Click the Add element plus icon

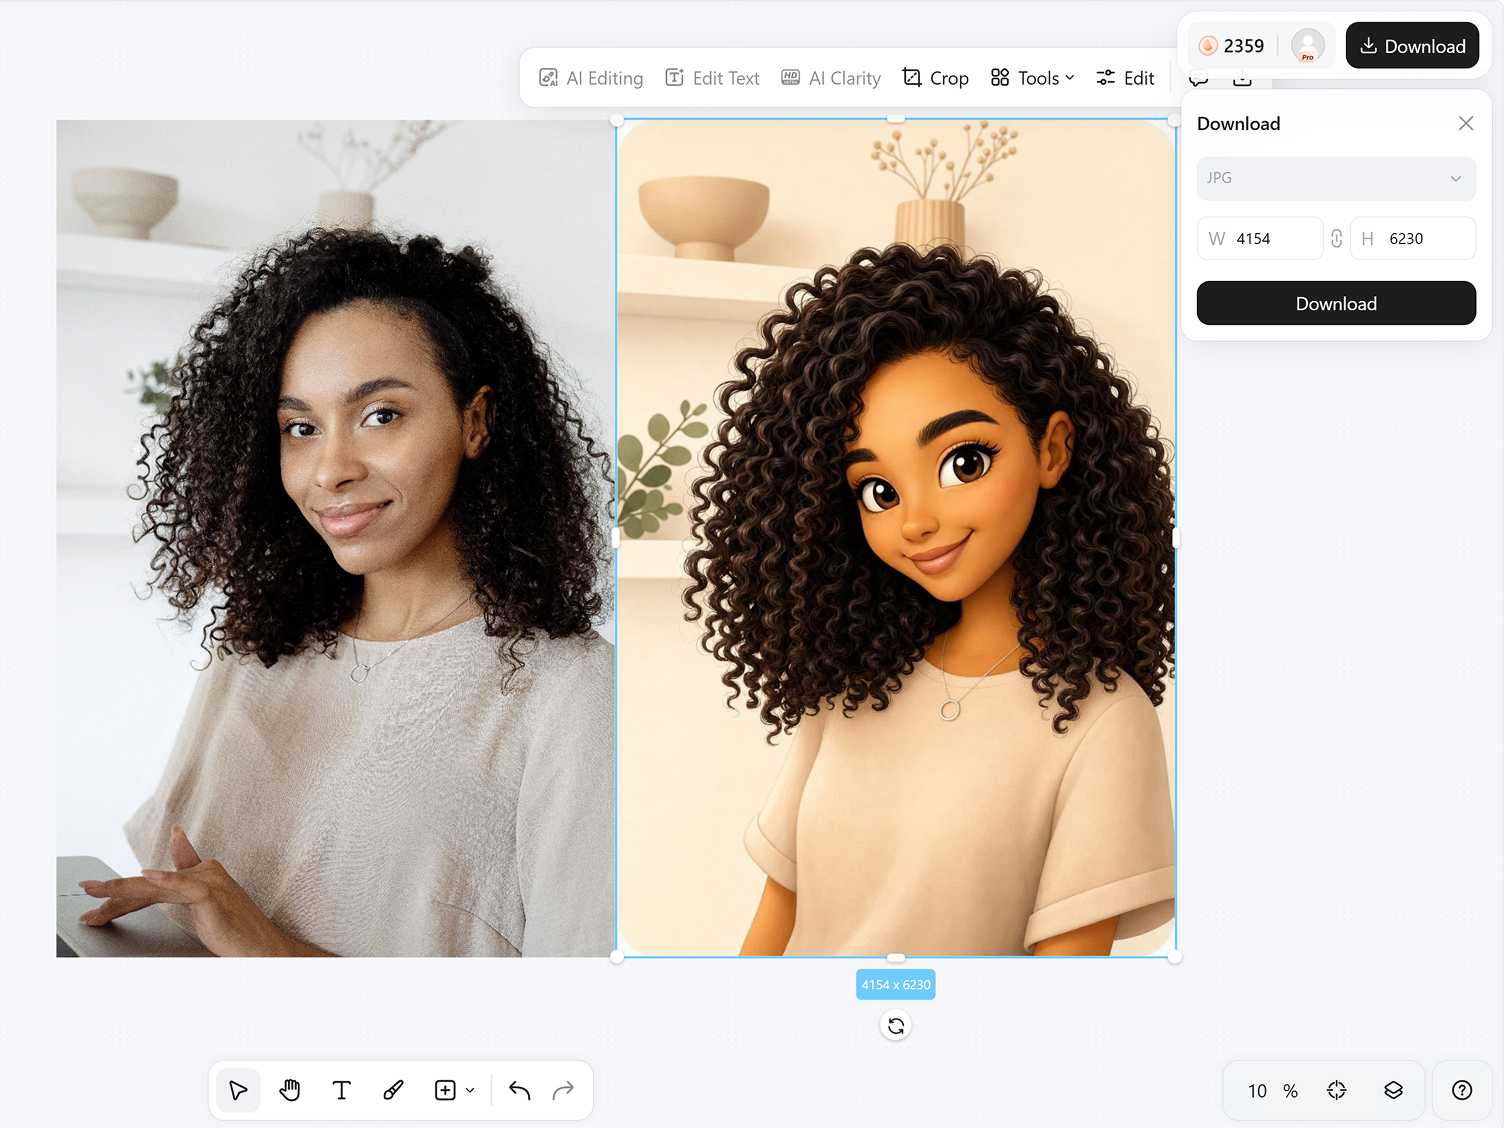445,1090
